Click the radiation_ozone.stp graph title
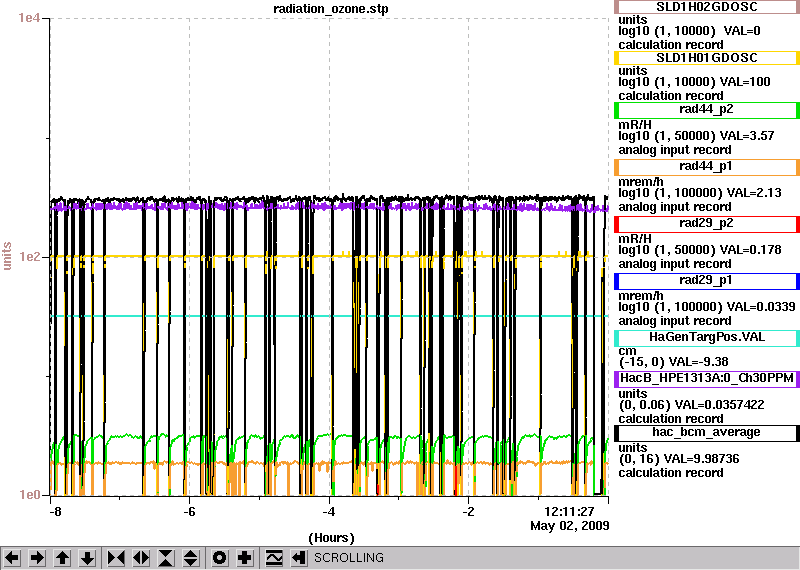Viewport: 800px width, 570px height. [x=331, y=9]
